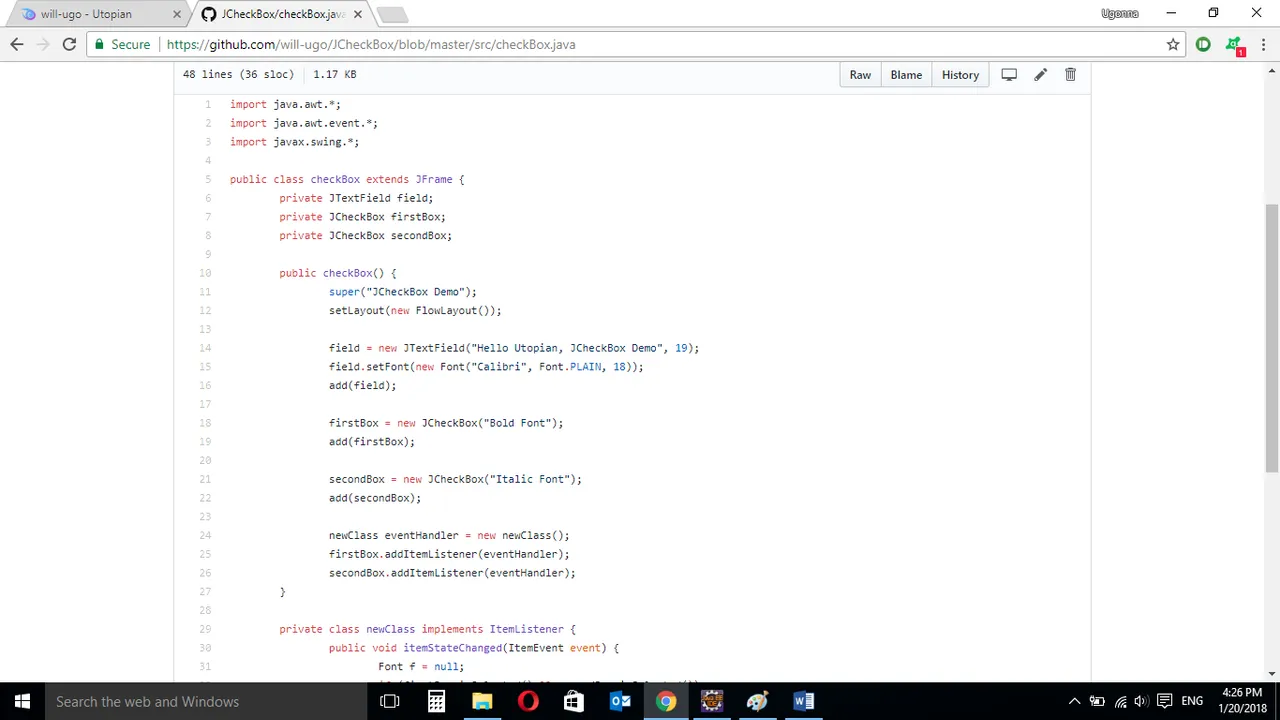This screenshot has height=720, width=1280.
Task: Check battery status in the system tray
Action: click(x=1097, y=701)
